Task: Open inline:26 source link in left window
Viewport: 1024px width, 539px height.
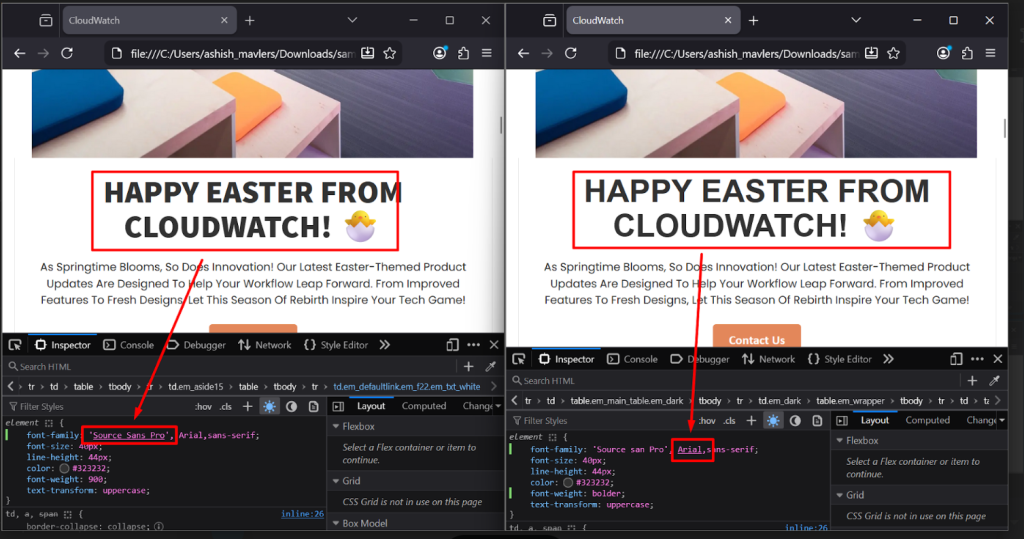Action: point(302,514)
